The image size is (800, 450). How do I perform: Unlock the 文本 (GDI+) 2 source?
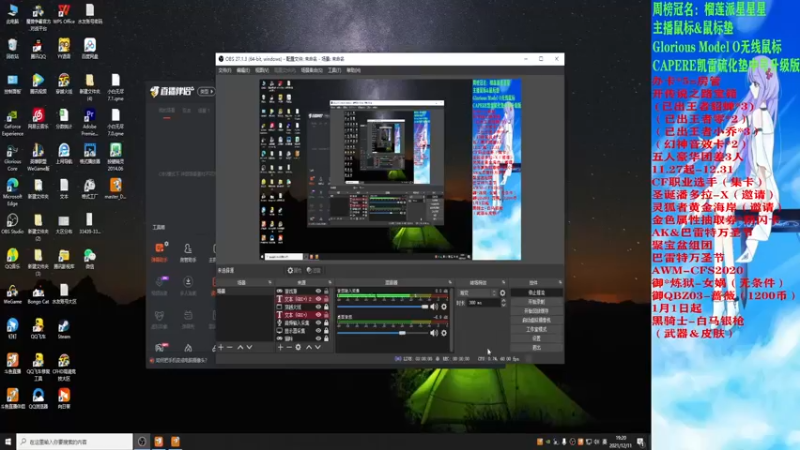tap(326, 299)
